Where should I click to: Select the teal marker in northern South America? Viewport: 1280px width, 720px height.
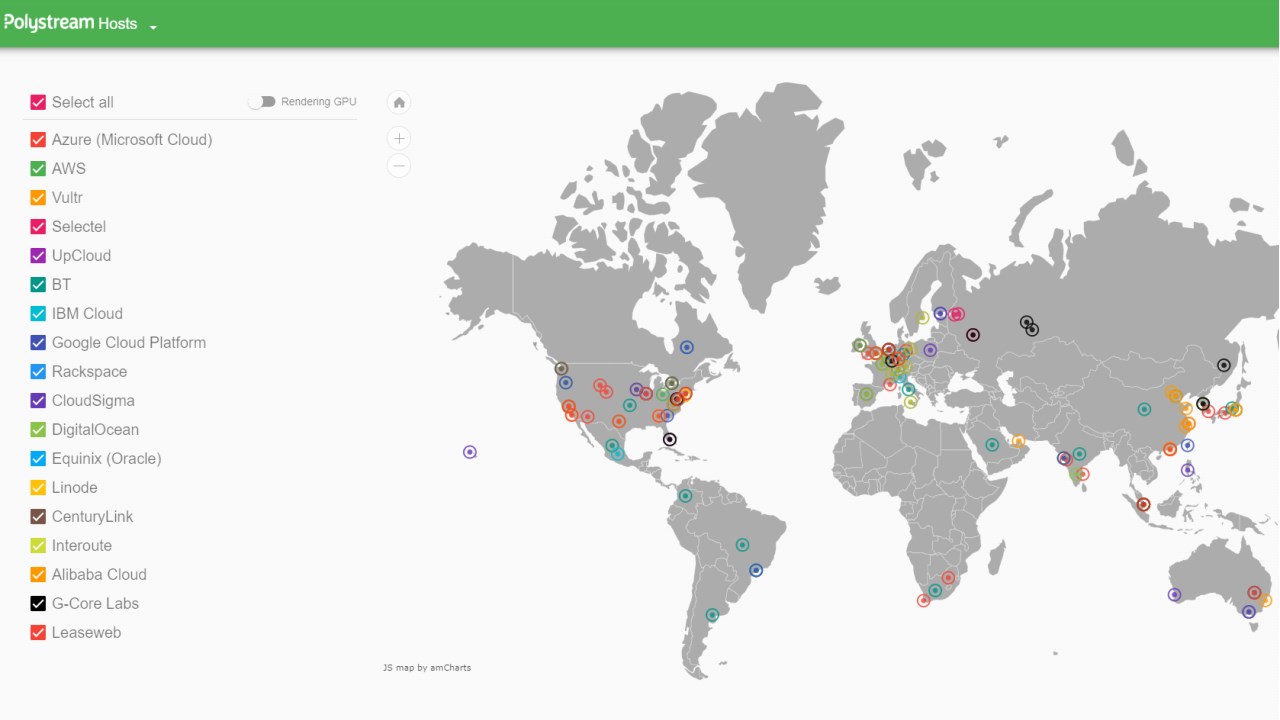tap(685, 496)
